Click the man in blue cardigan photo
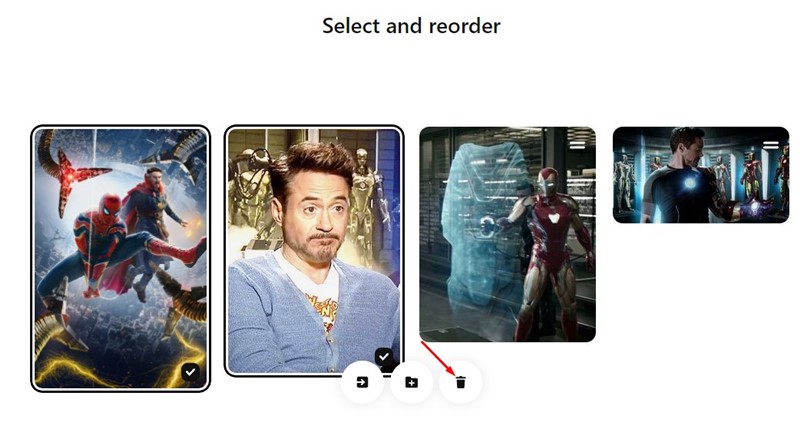Viewport: 800px width, 425px height. pos(314,251)
